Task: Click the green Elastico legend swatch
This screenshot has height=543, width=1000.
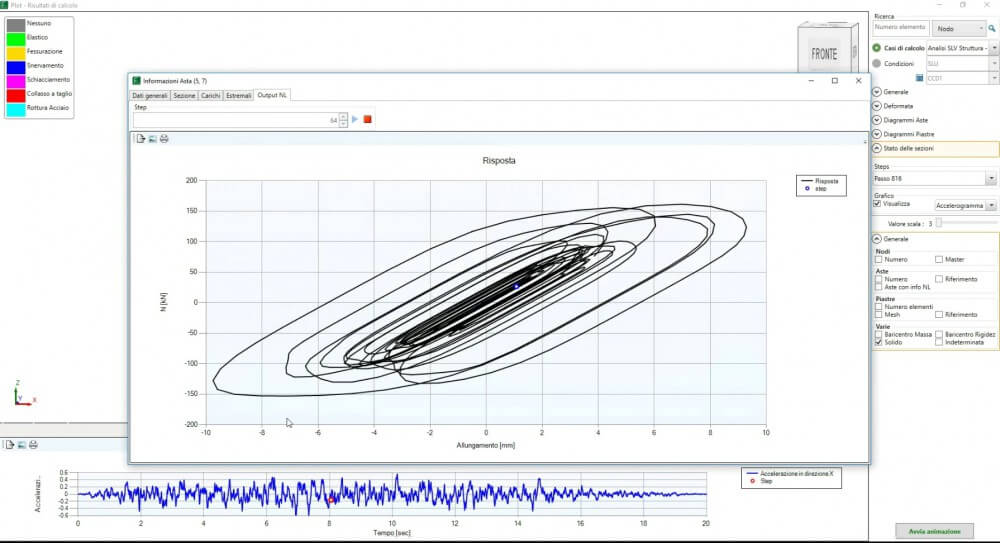Action: point(16,38)
